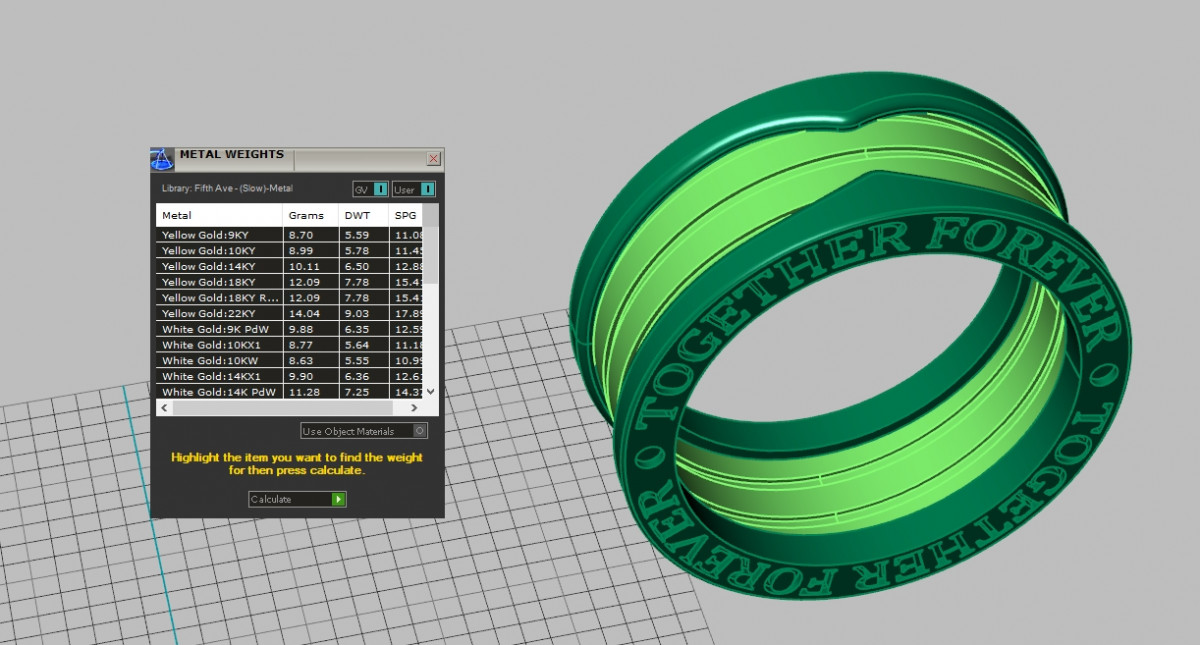The image size is (1200, 645).
Task: Sort by the Grams column header
Action: click(309, 216)
